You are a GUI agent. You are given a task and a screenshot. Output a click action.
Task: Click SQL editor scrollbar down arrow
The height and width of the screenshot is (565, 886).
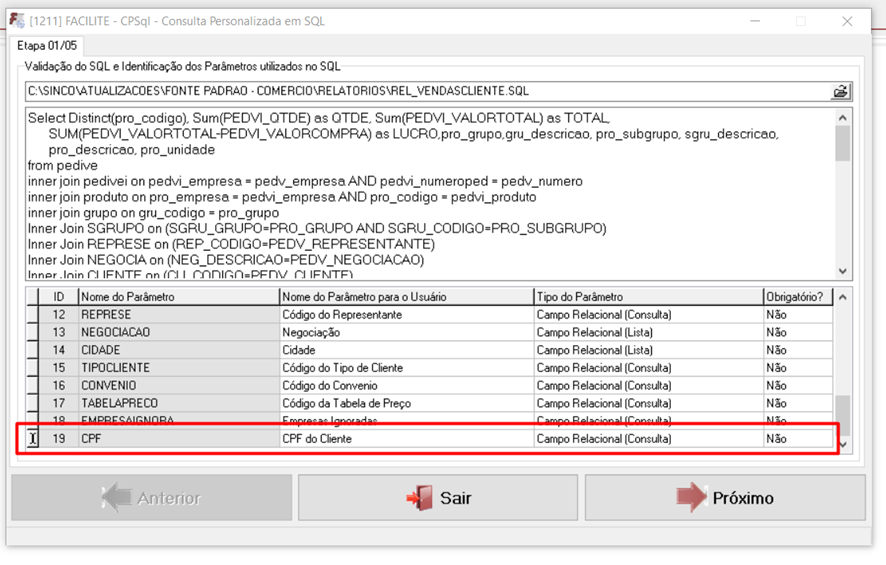tap(842, 271)
